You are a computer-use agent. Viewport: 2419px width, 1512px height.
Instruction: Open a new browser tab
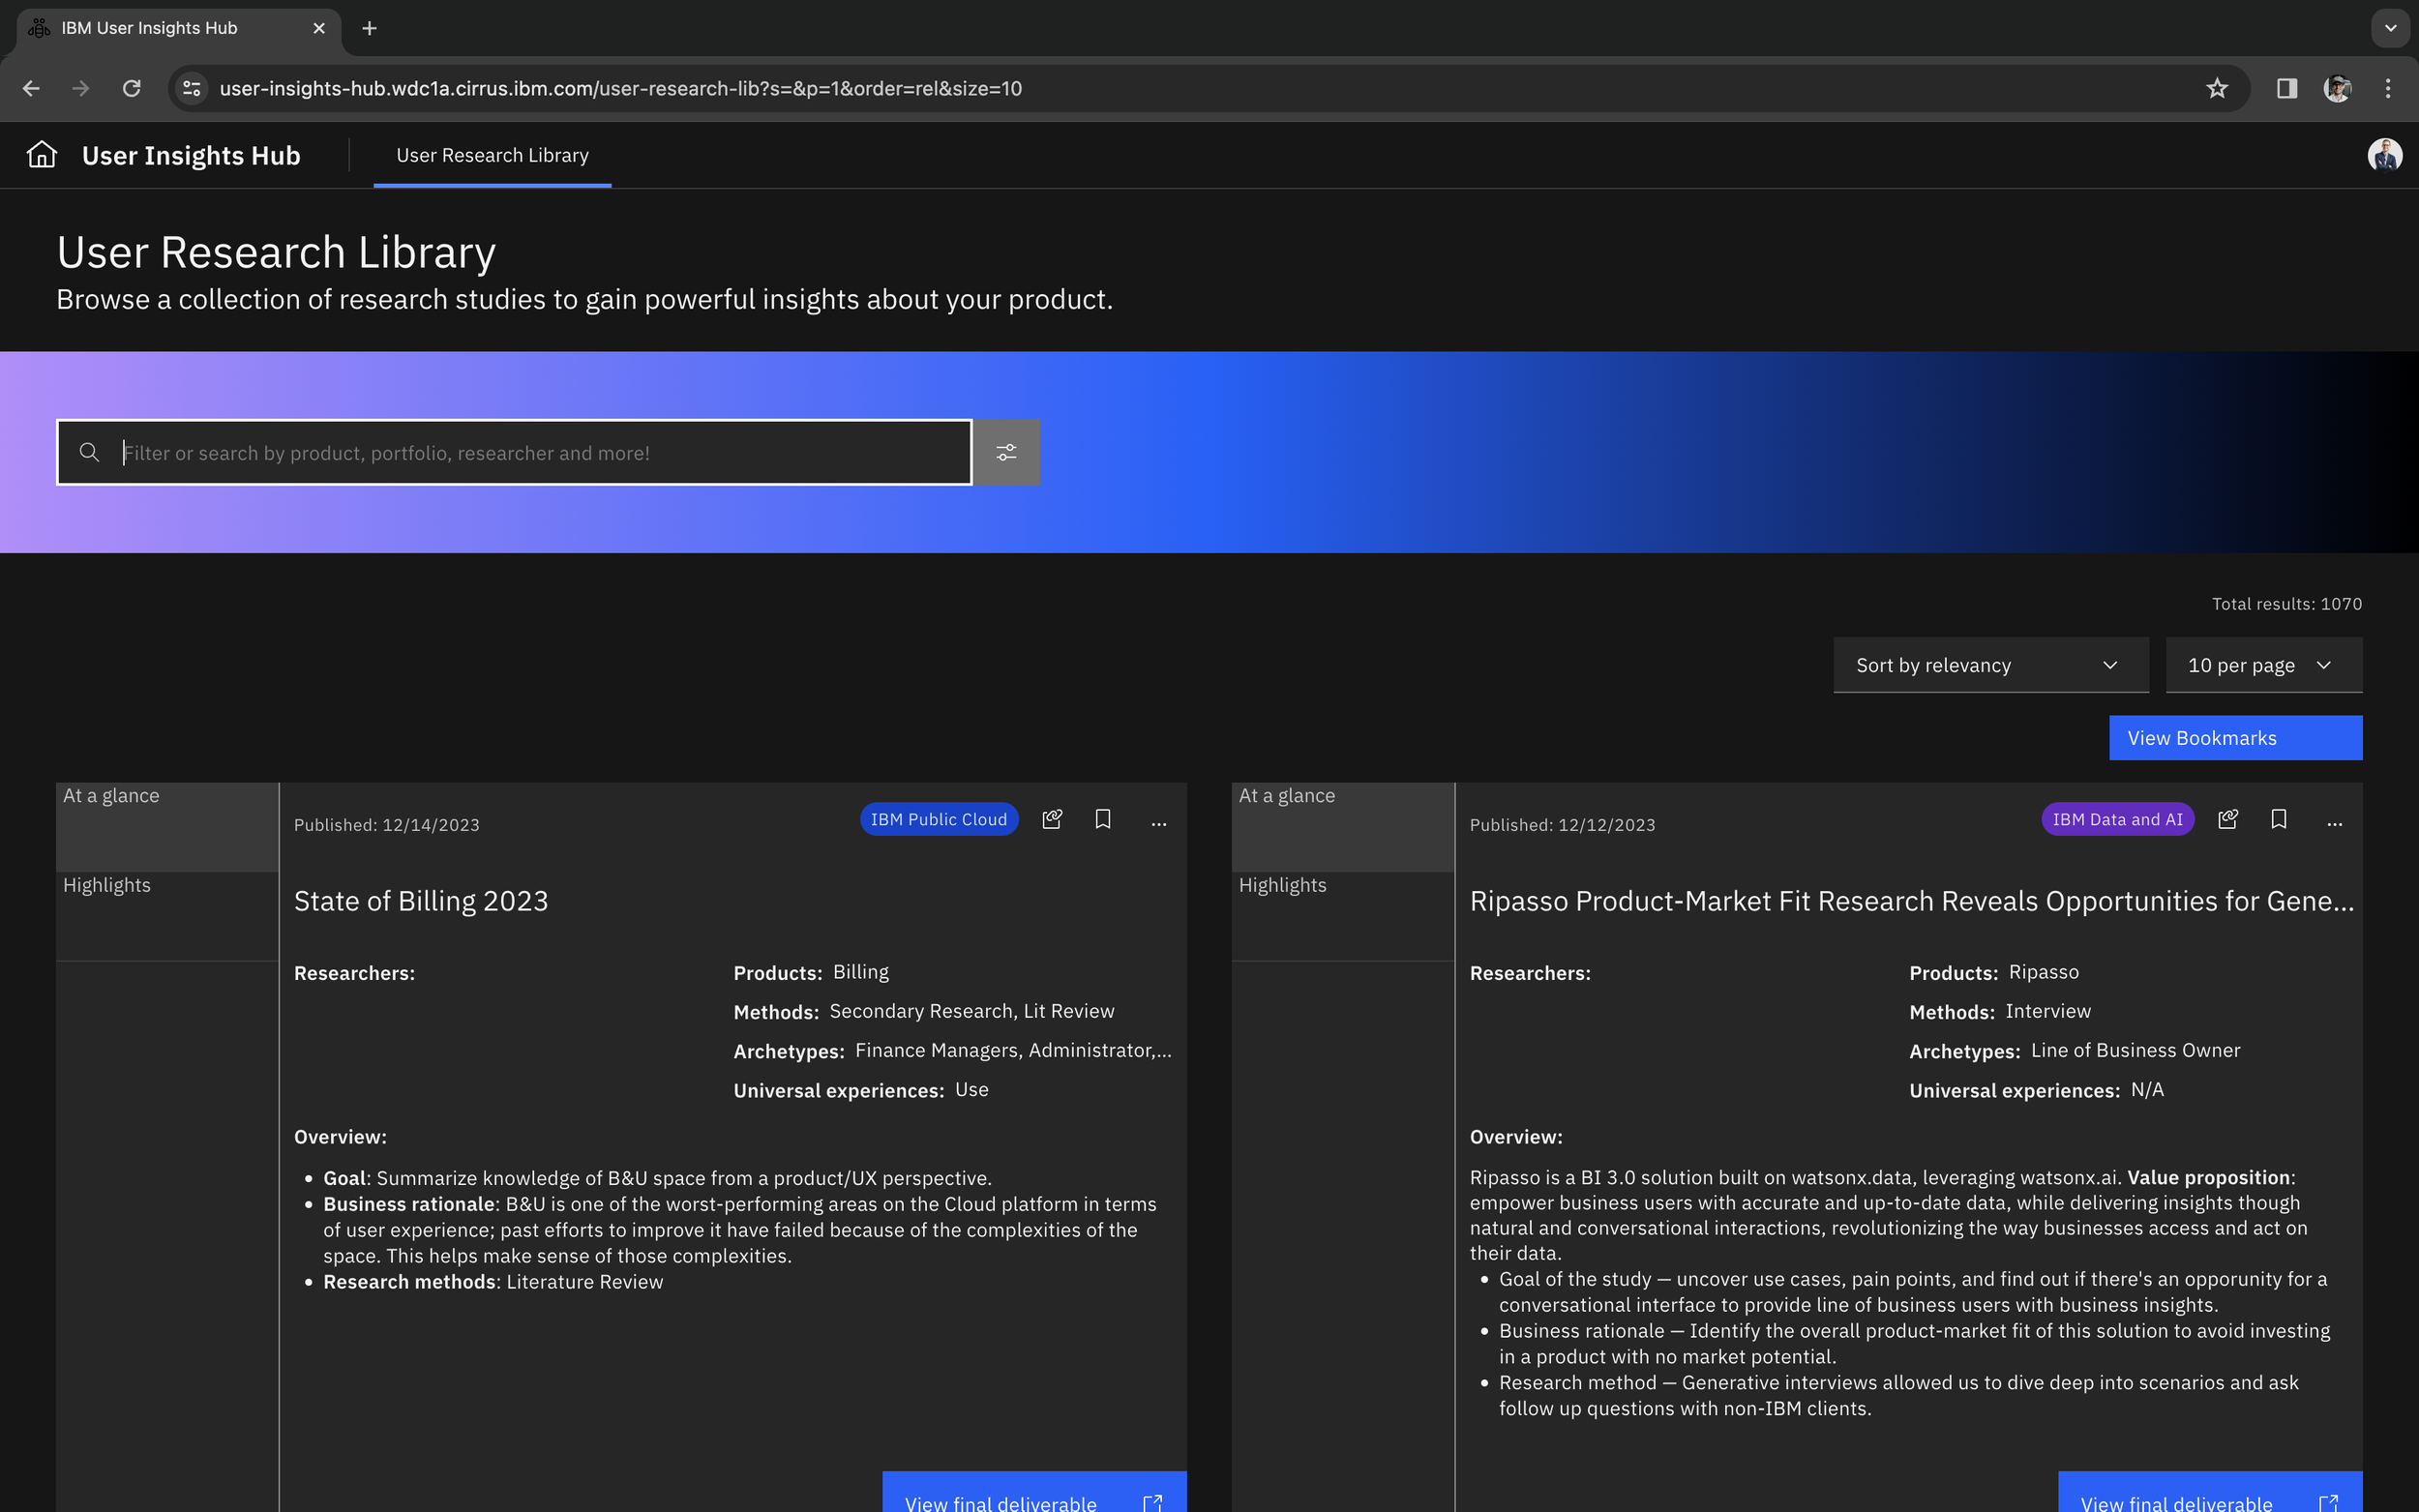coord(369,28)
